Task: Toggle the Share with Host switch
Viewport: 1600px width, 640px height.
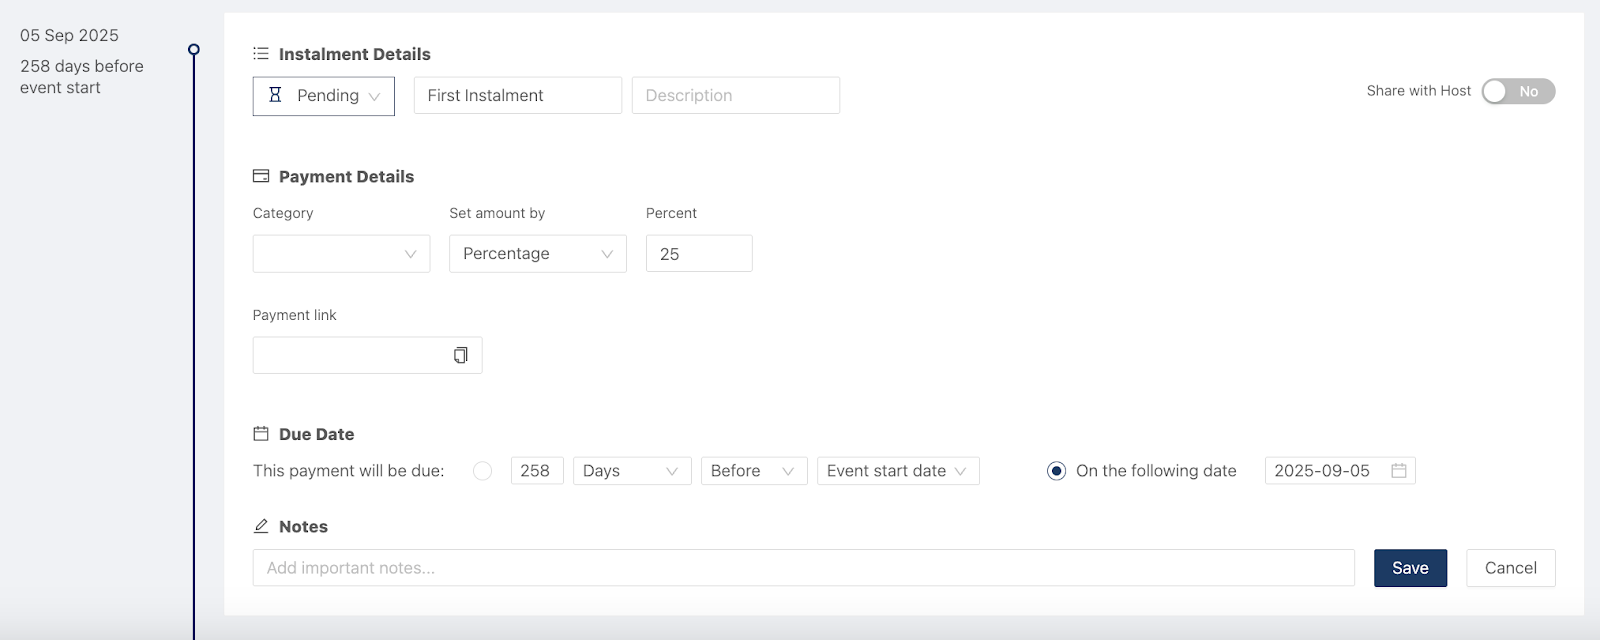Action: coord(1518,91)
